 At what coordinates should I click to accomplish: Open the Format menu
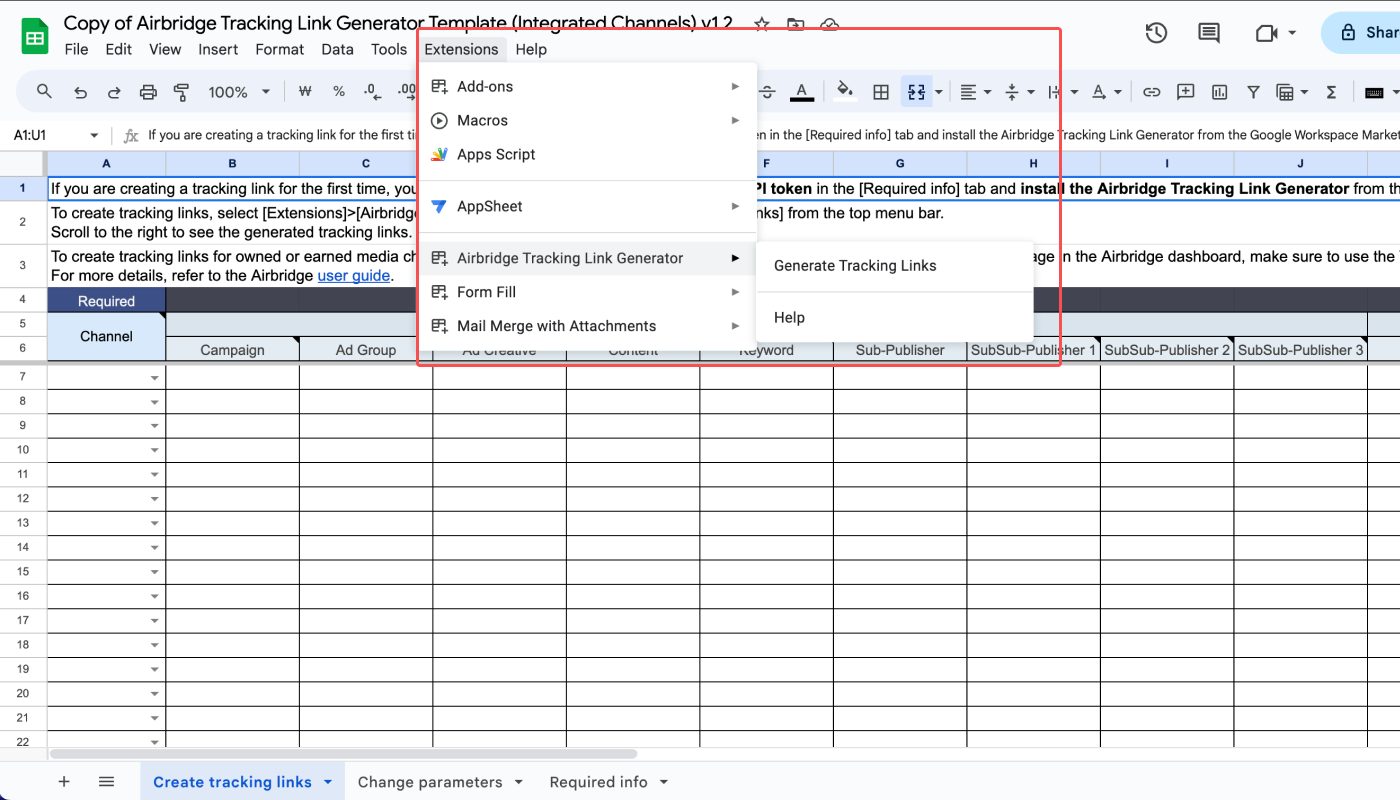click(280, 49)
